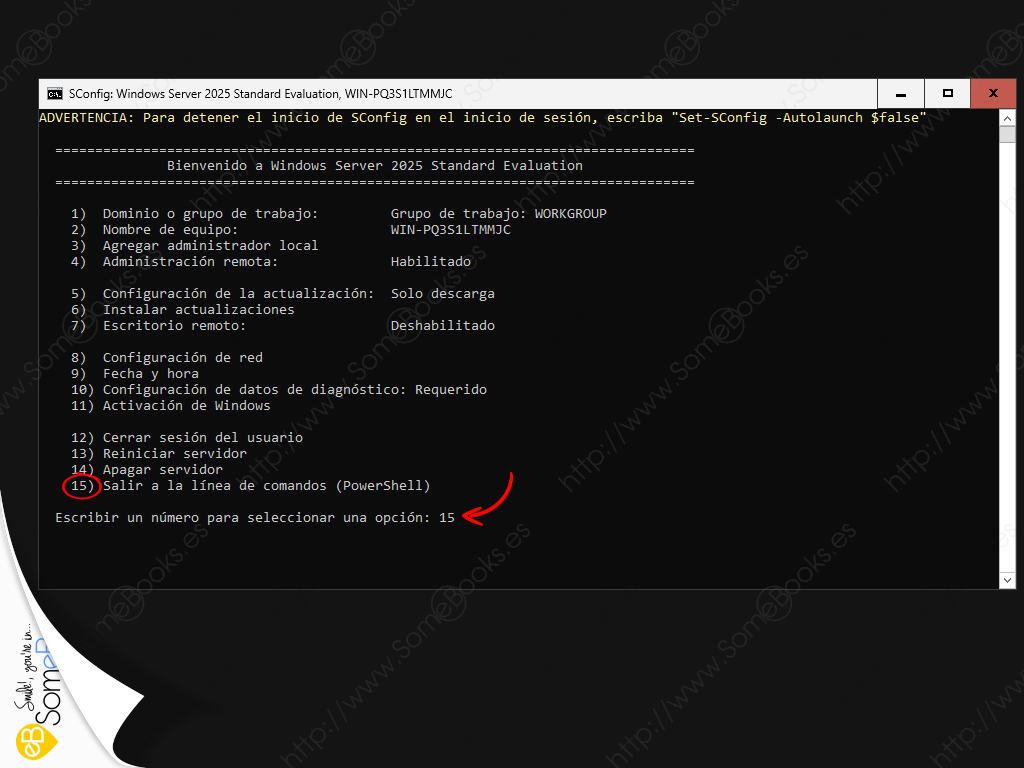Image resolution: width=1024 pixels, height=768 pixels.
Task: Click Salir a la línea de comandos option
Action: (x=266, y=485)
